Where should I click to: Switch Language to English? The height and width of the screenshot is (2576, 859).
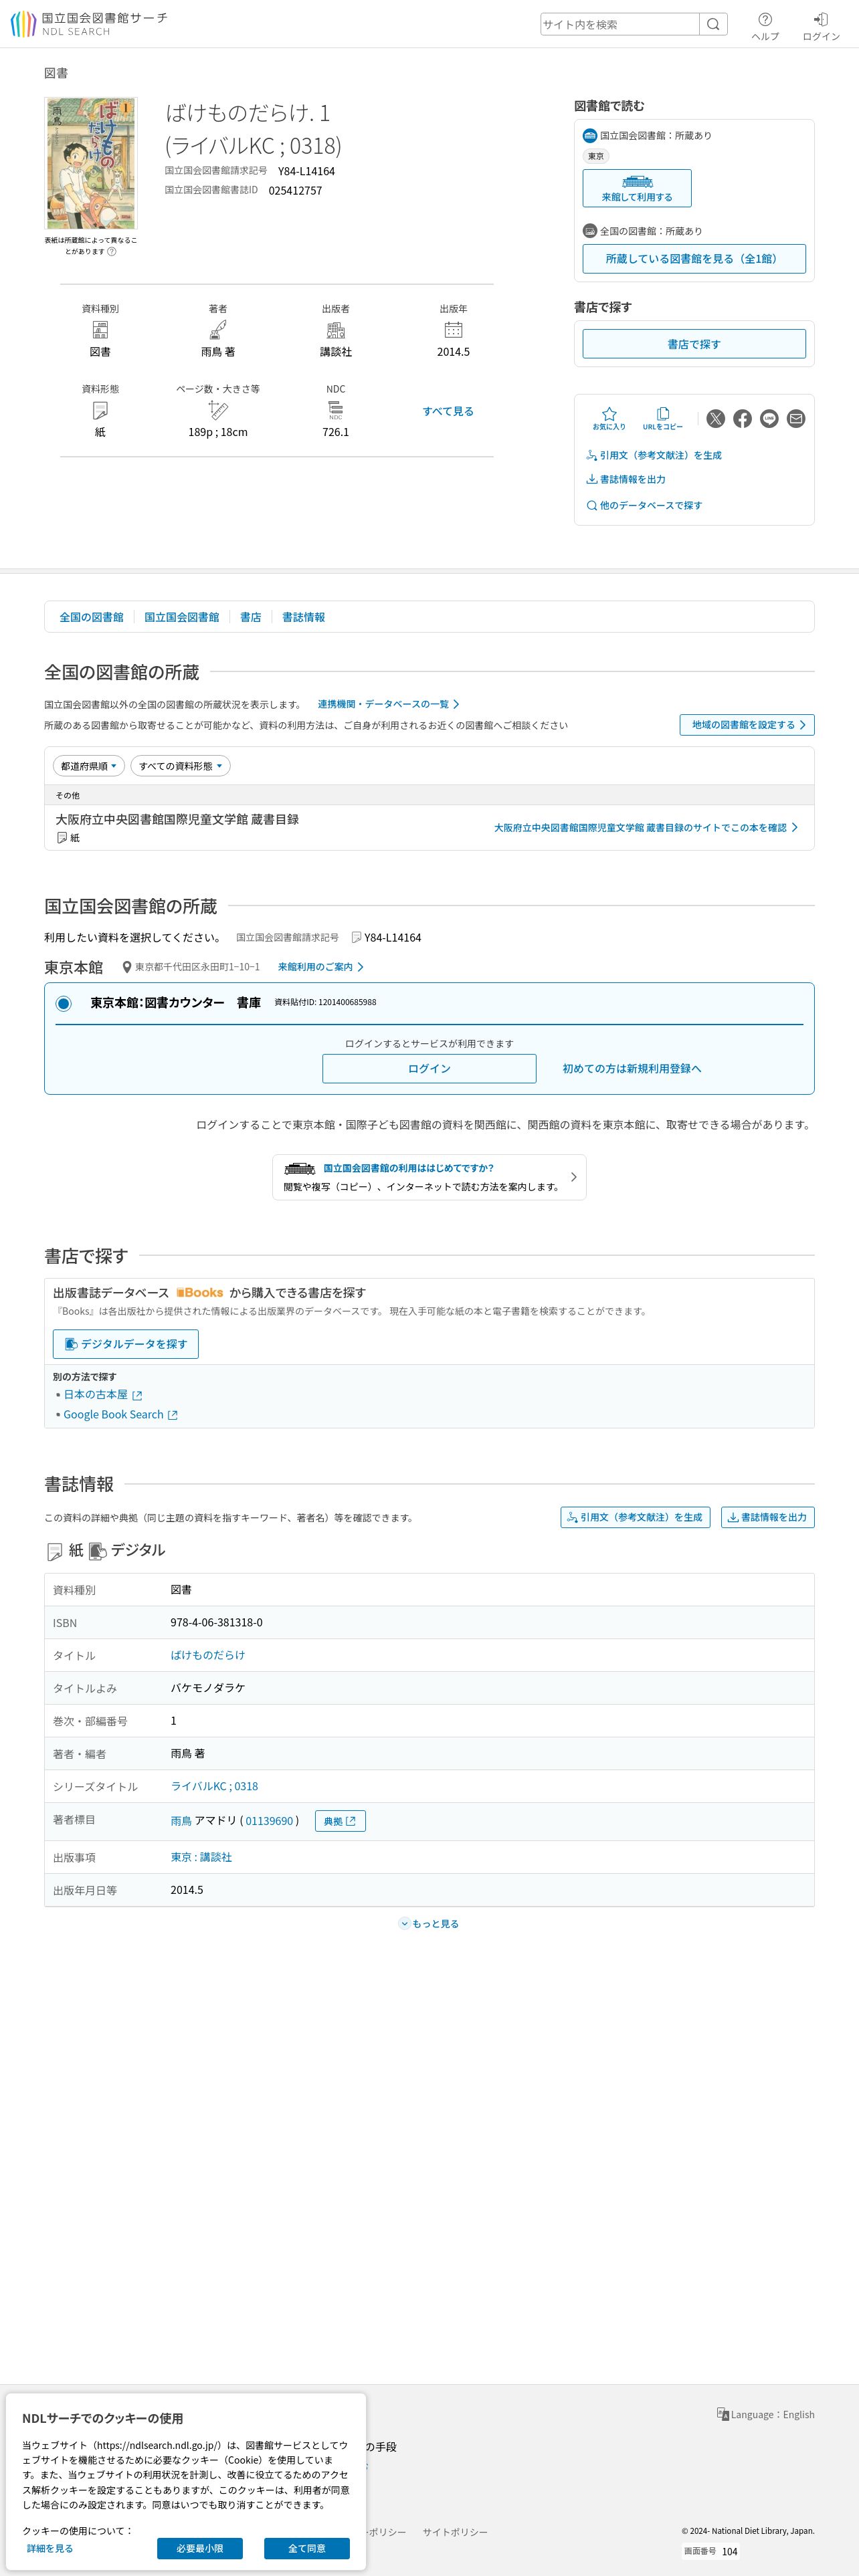pos(765,2414)
